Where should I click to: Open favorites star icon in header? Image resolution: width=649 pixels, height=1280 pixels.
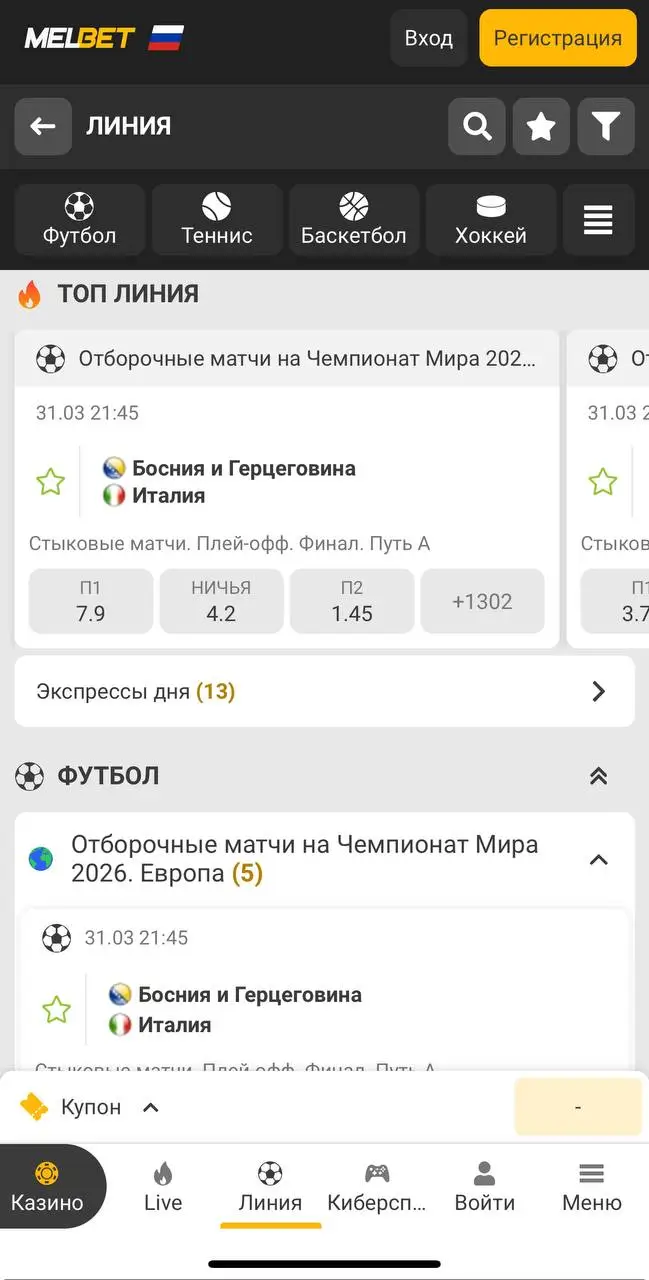(x=541, y=126)
